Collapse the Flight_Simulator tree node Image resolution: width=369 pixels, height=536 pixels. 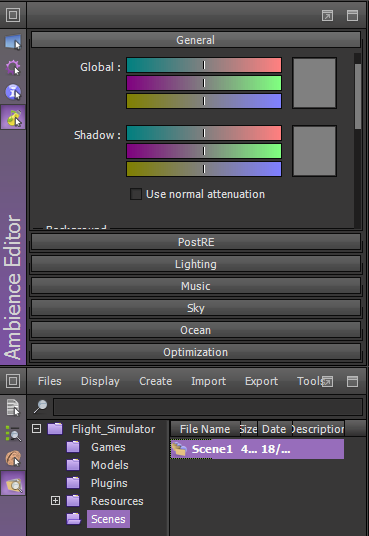pos(37,429)
